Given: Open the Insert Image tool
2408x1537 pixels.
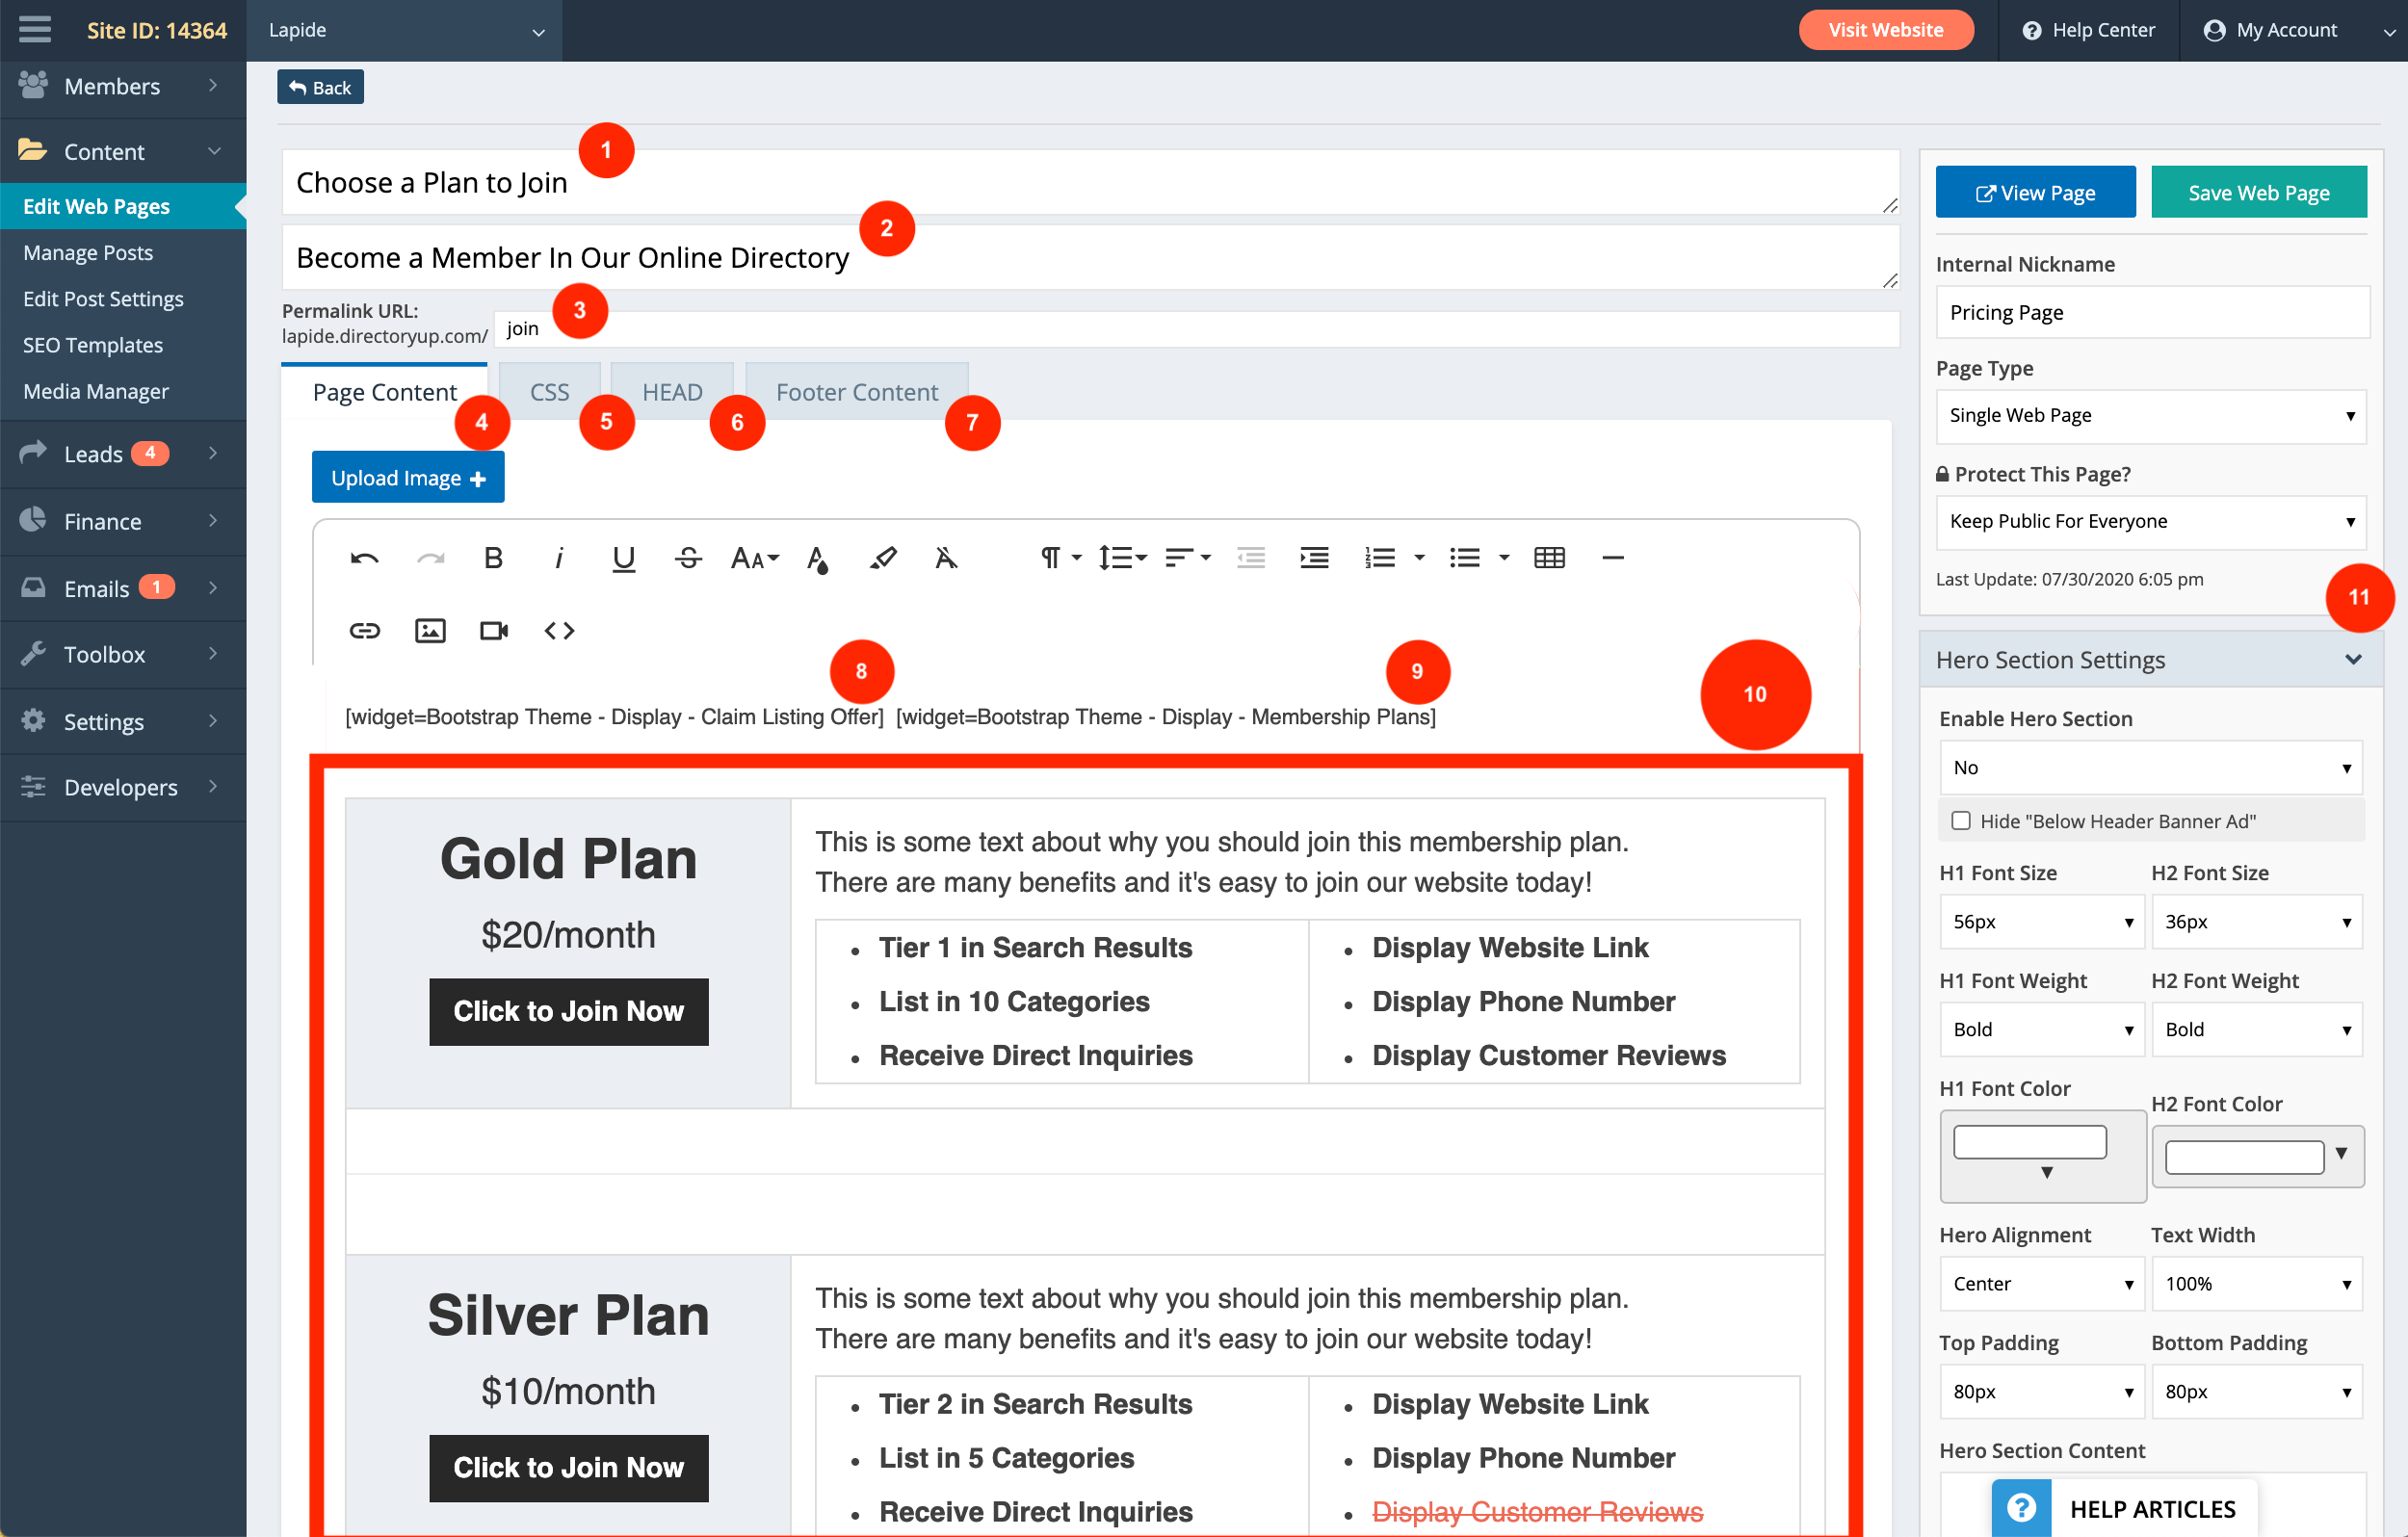Looking at the screenshot, I should (429, 630).
